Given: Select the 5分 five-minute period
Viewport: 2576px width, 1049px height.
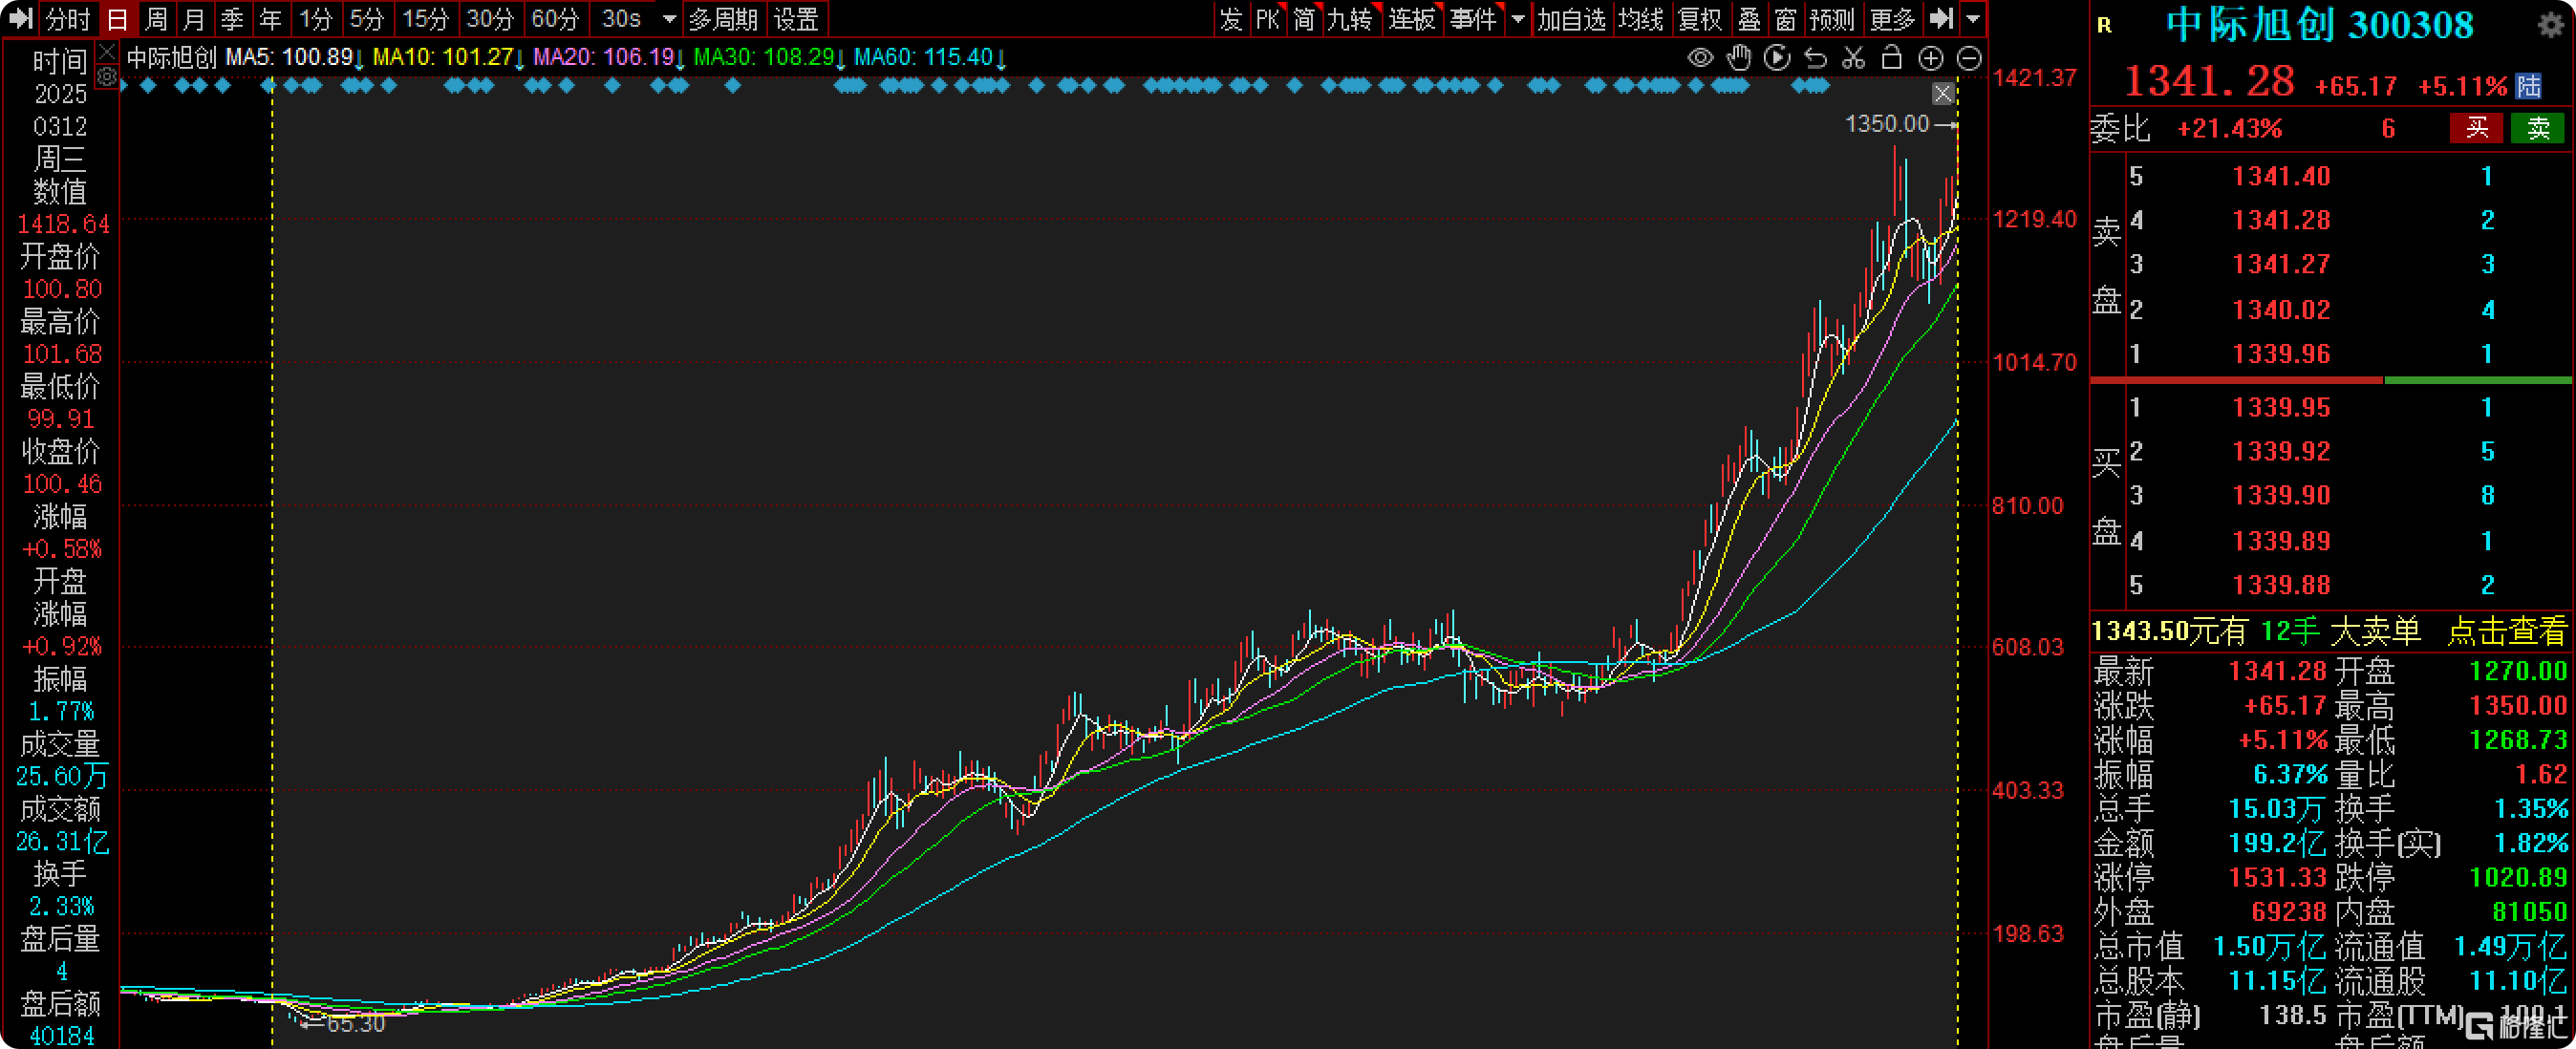Looking at the screenshot, I should point(366,19).
